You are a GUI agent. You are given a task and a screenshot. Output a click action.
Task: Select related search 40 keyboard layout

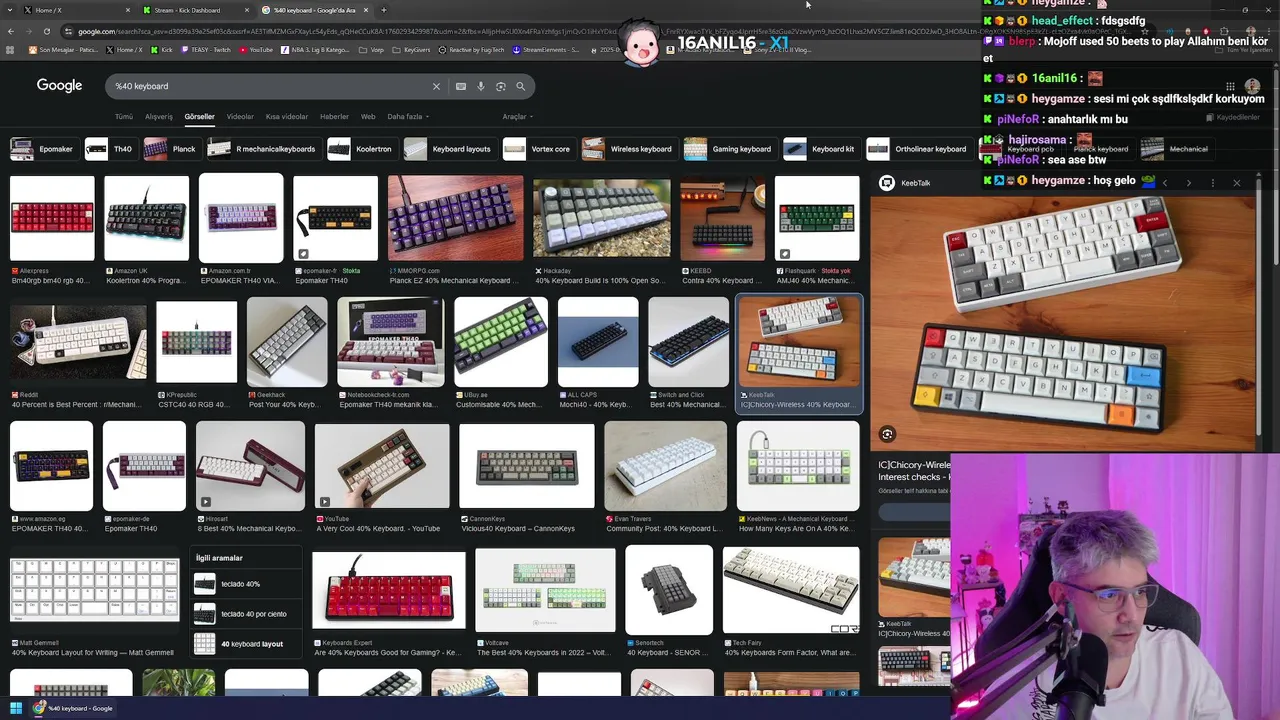247,644
